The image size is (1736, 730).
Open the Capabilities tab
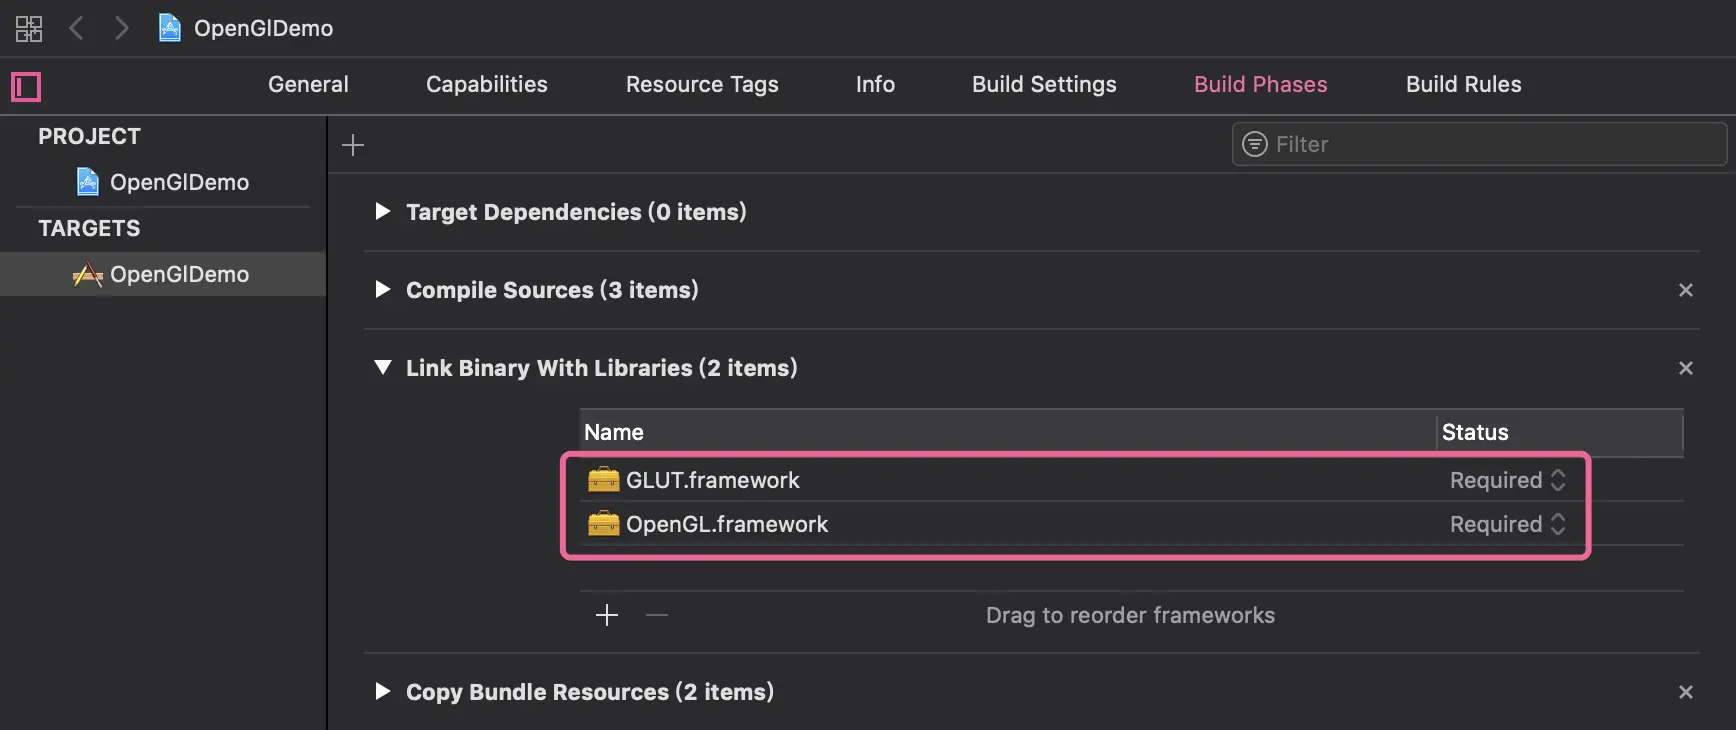pyautogui.click(x=487, y=84)
